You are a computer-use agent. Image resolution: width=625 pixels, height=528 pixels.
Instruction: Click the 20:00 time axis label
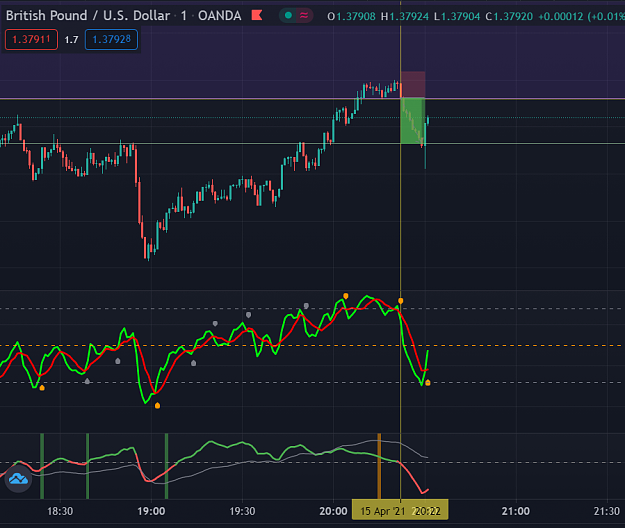333,511
